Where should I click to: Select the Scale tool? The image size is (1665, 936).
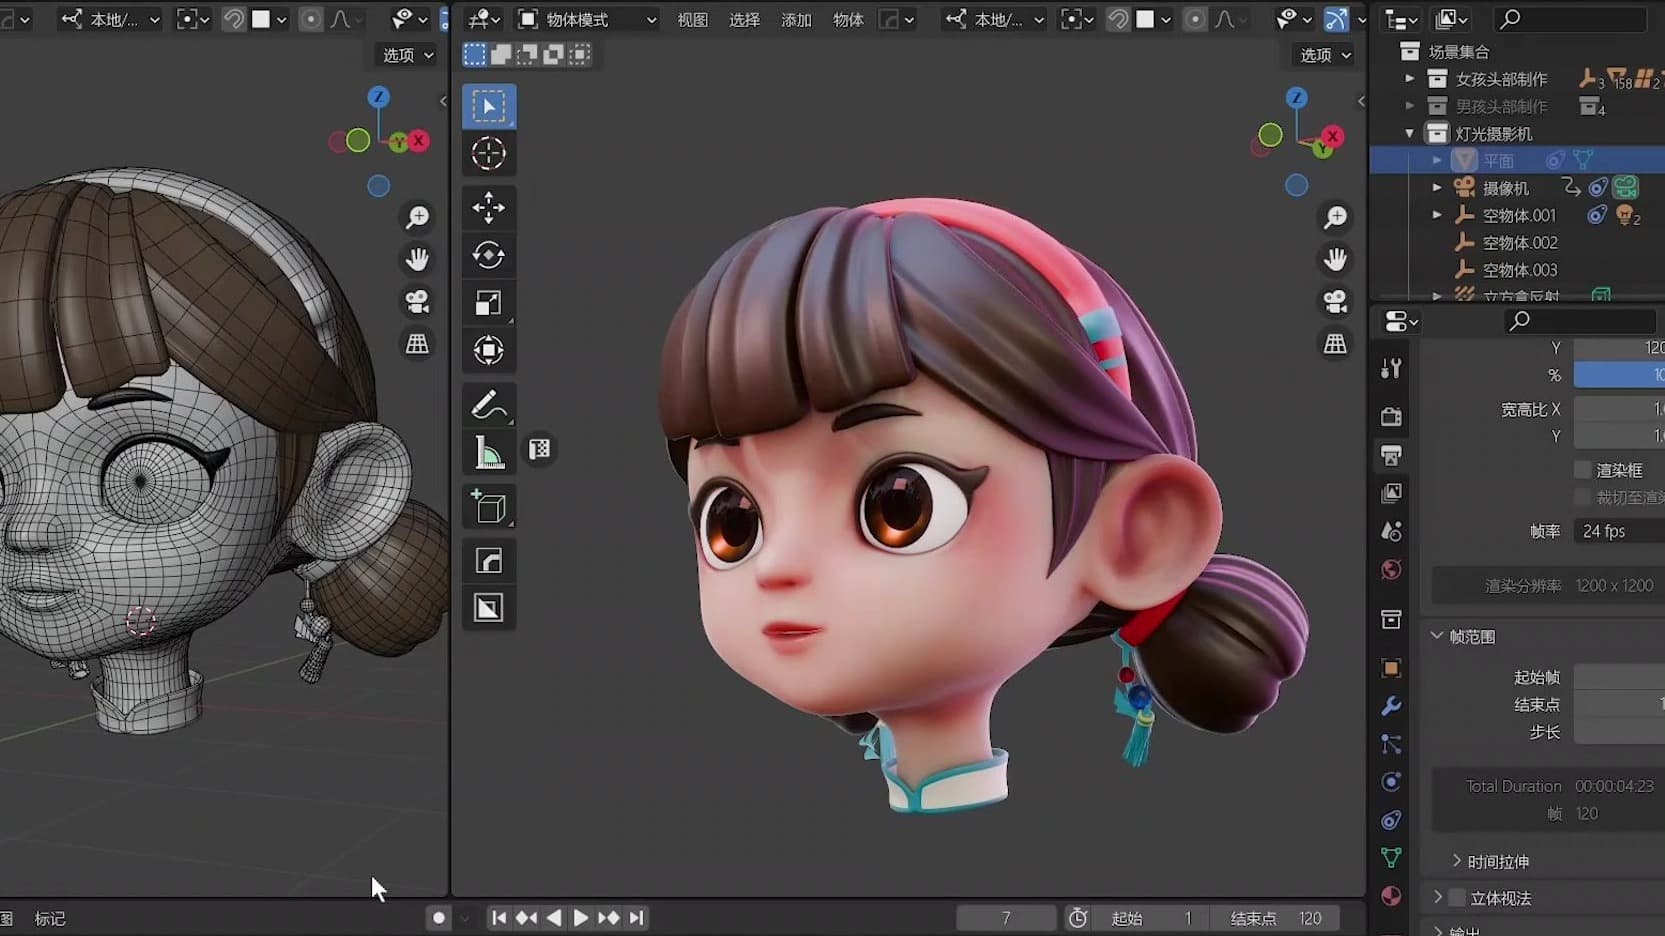(x=489, y=303)
